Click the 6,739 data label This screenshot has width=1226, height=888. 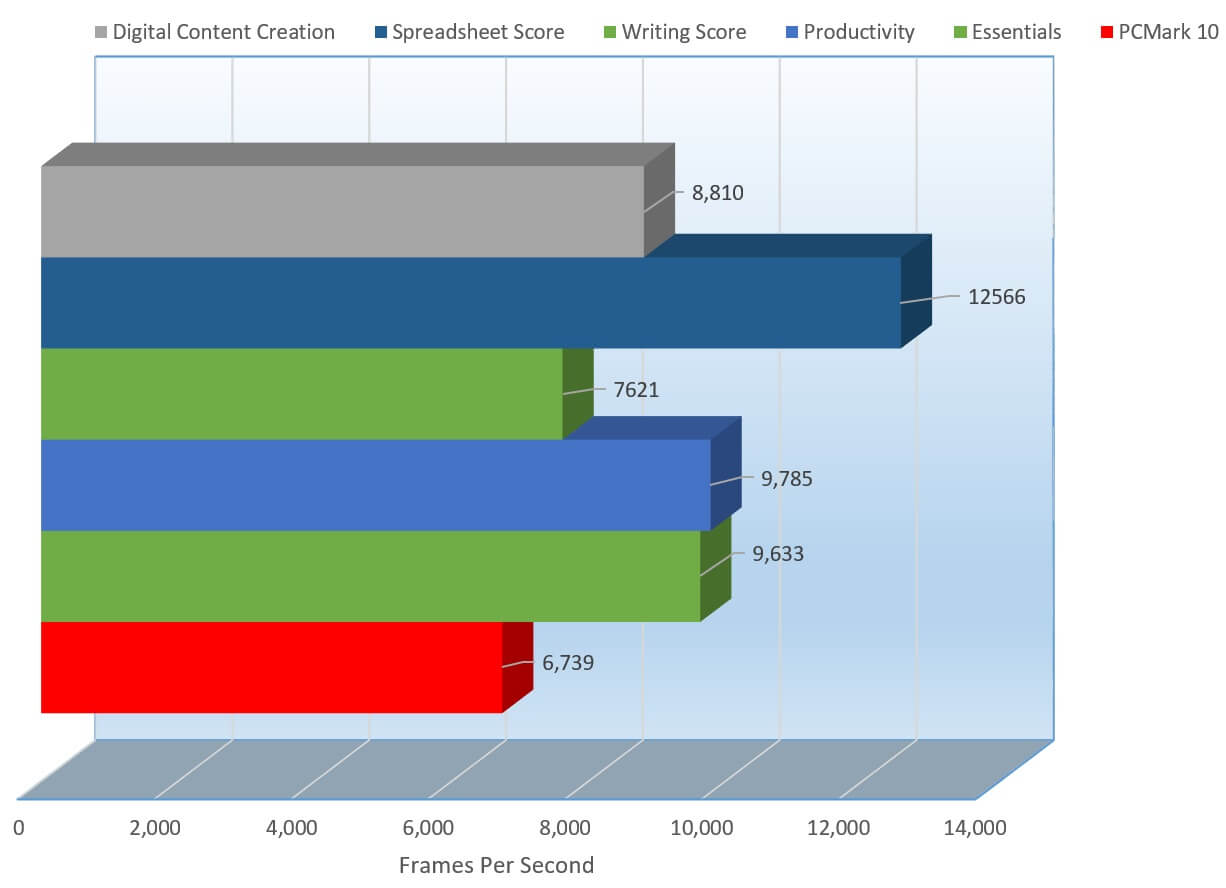568,662
